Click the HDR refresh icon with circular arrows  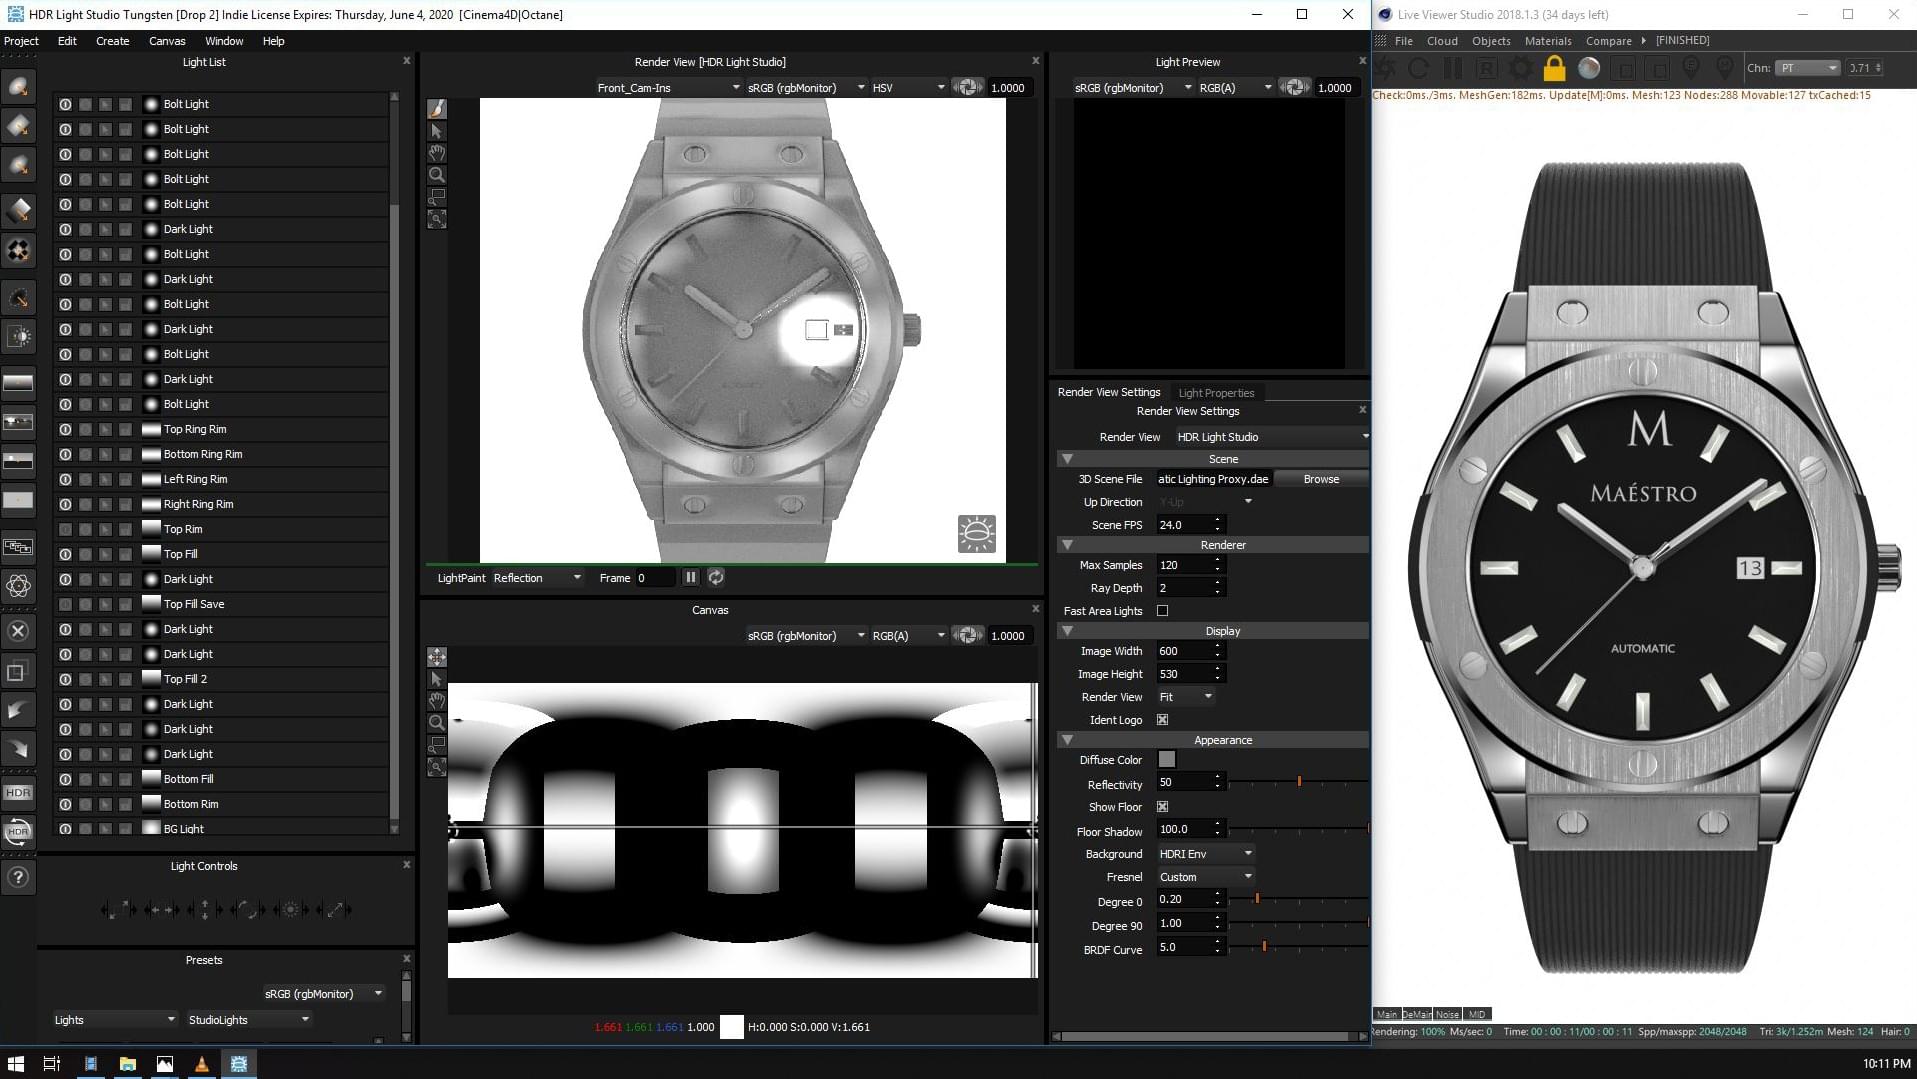click(x=18, y=832)
